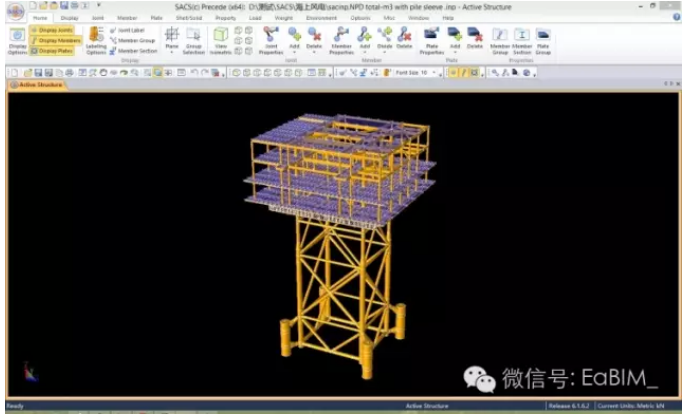
Task: Toggle Display Joints off
Action: pyautogui.click(x=52, y=30)
